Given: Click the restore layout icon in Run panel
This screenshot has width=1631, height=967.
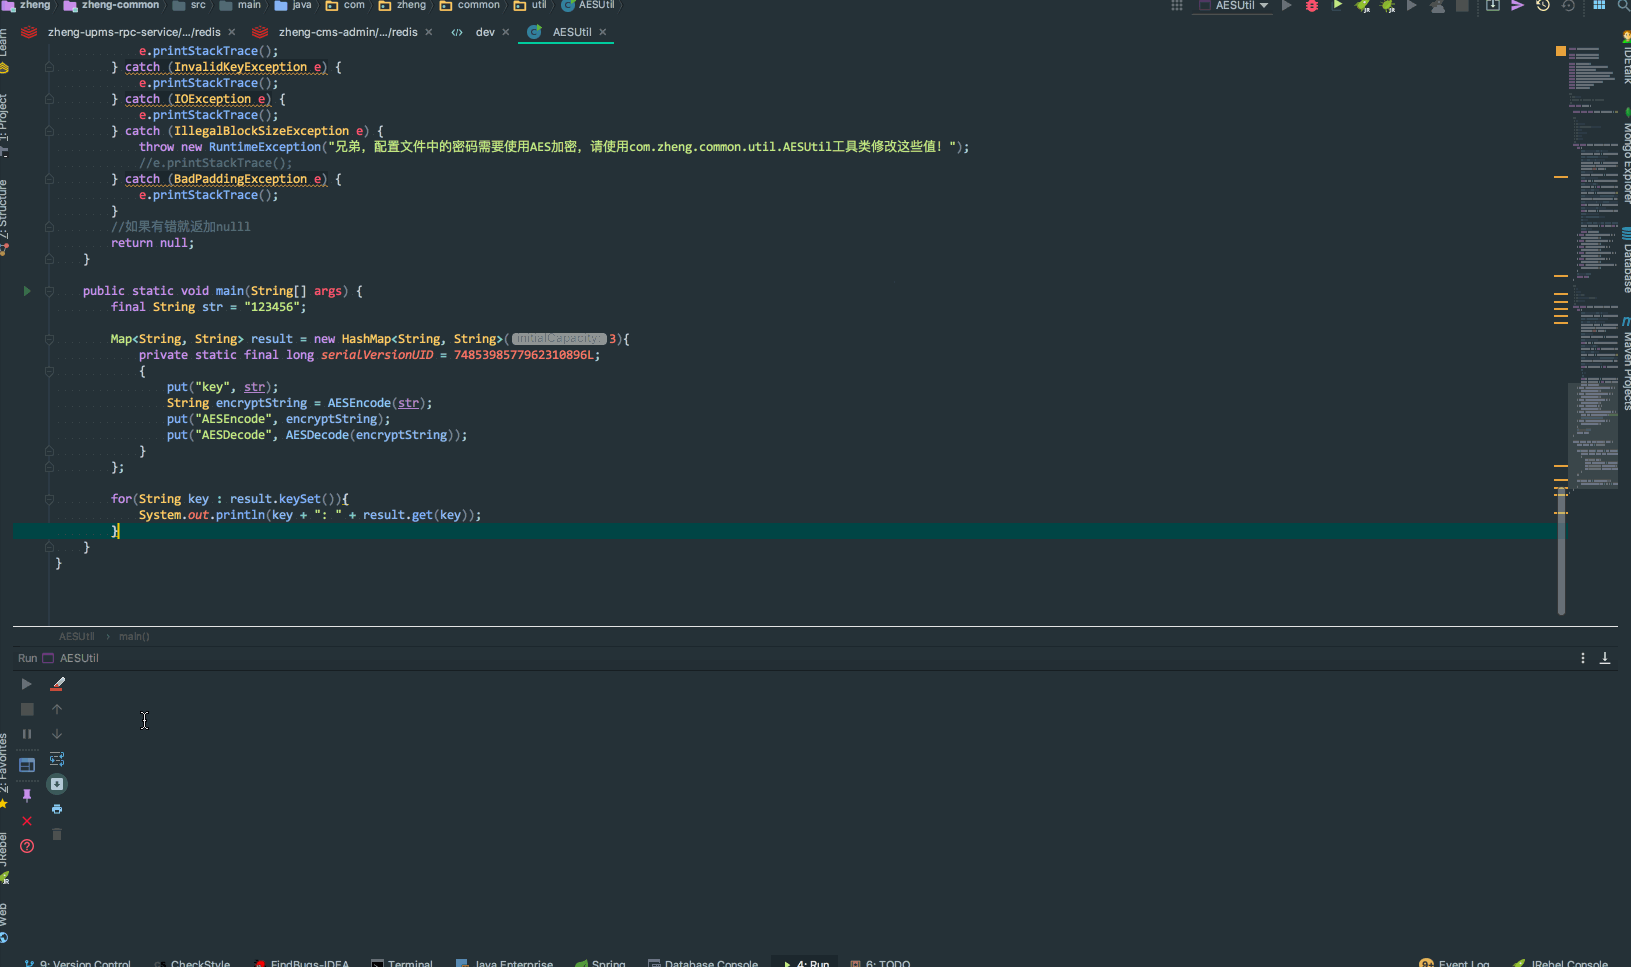Looking at the screenshot, I should pos(27,765).
